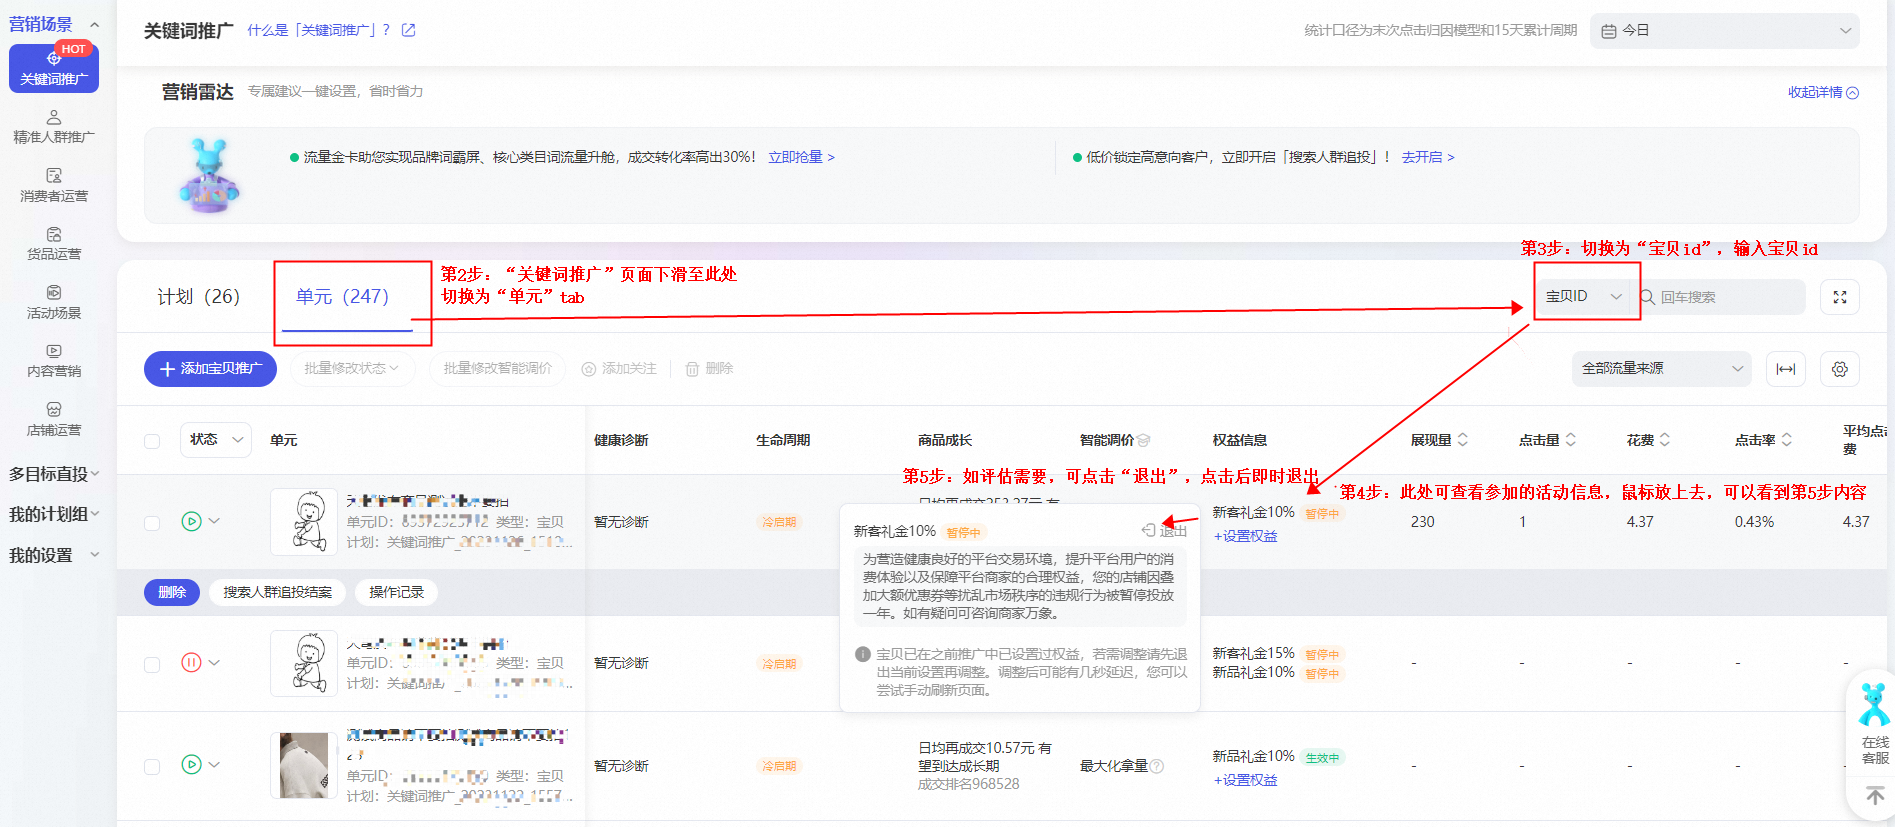Open table settings gear icon
Image resolution: width=1895 pixels, height=827 pixels.
(1840, 369)
